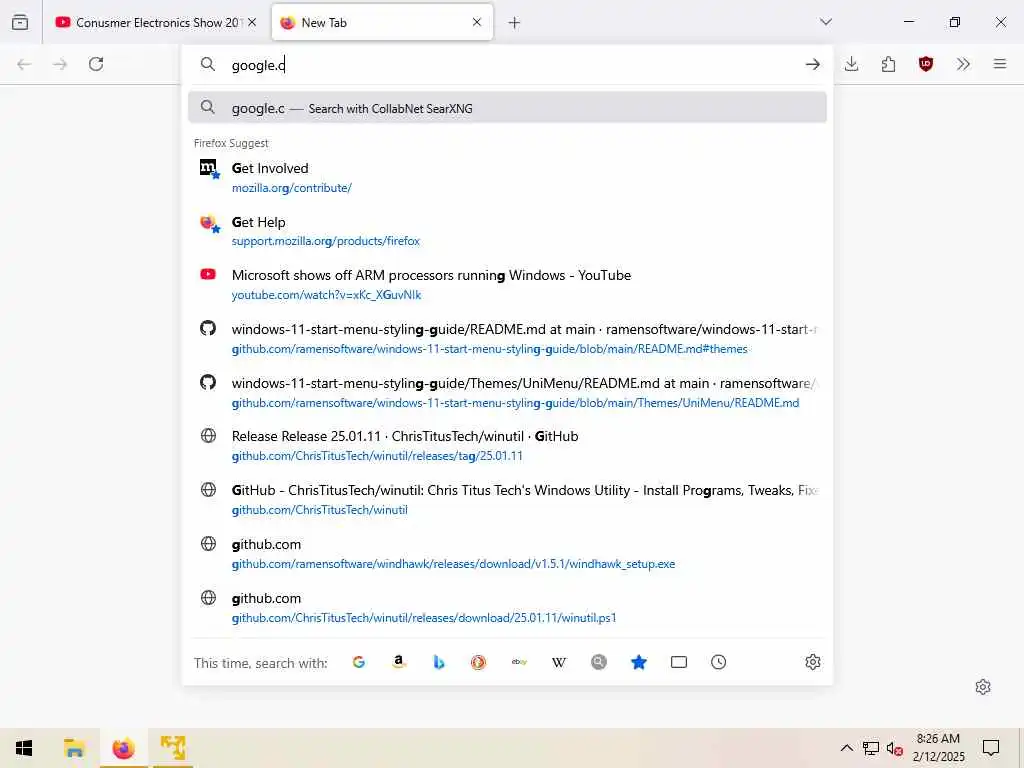Open the Firefox hamburger menu
This screenshot has height=768, width=1024.
click(1000, 64)
